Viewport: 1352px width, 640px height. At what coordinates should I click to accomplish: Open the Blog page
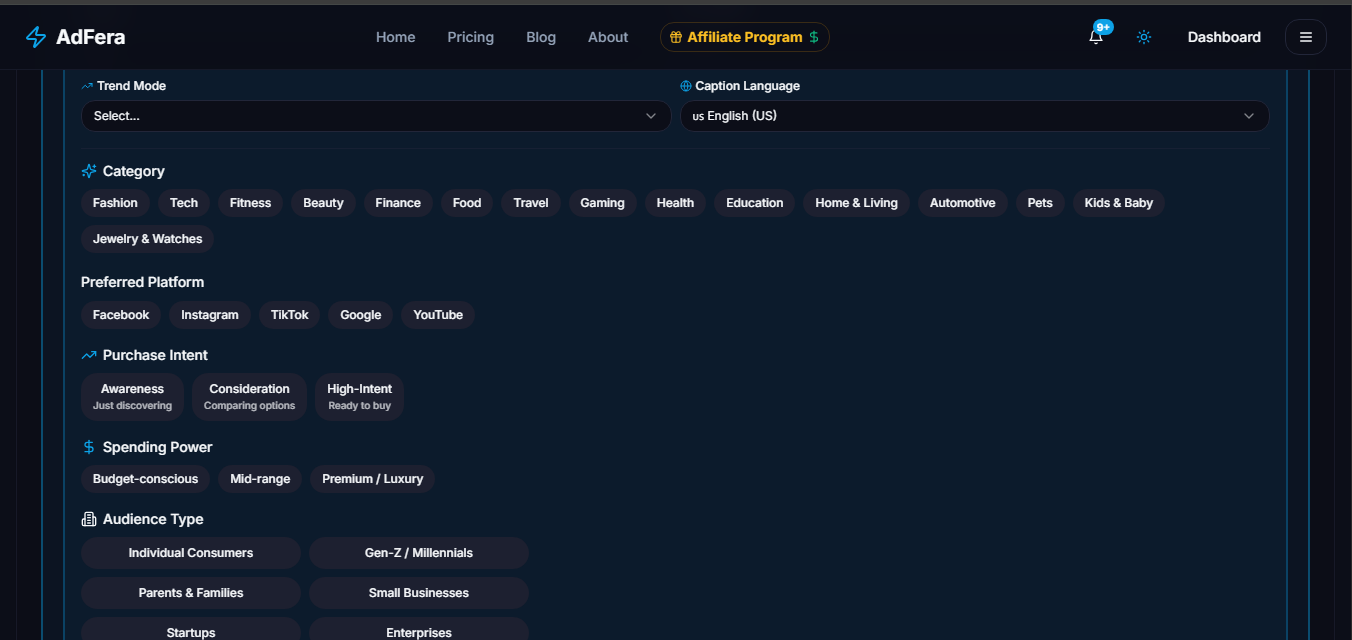[x=541, y=37]
